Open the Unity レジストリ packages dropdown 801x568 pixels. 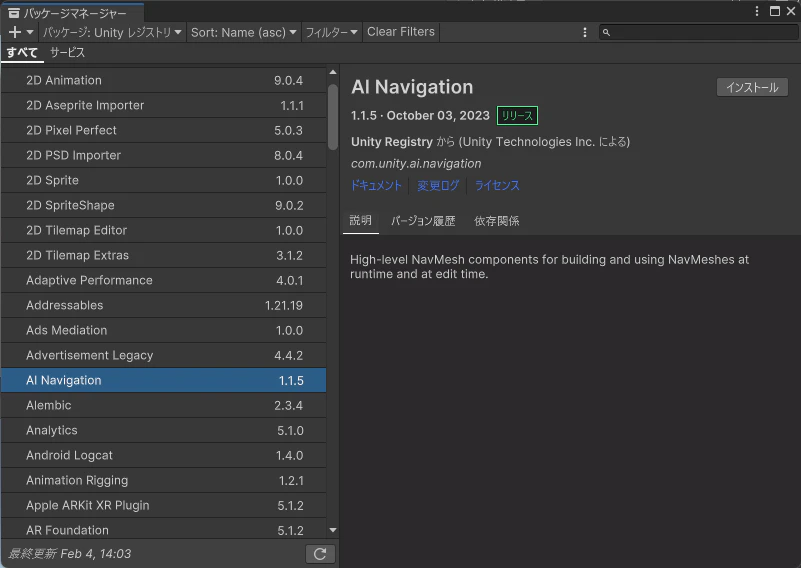tap(112, 32)
